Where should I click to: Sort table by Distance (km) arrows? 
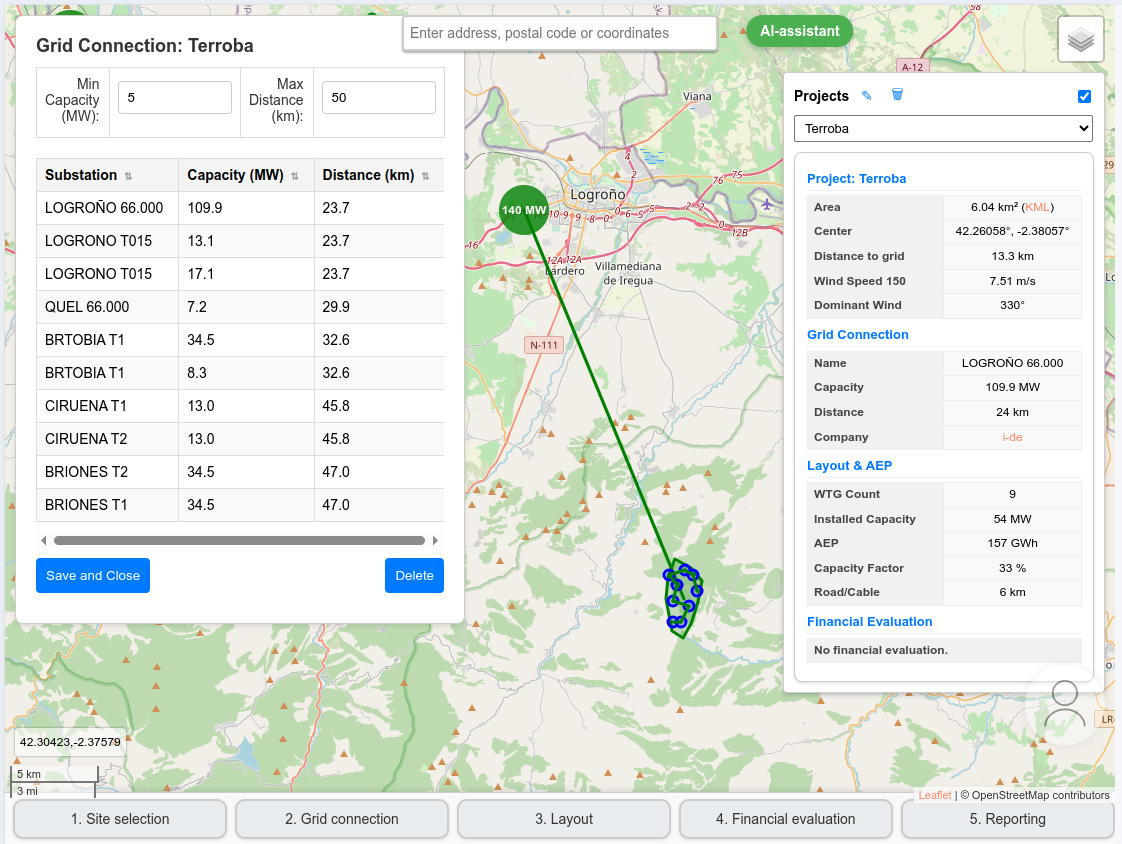click(x=425, y=176)
